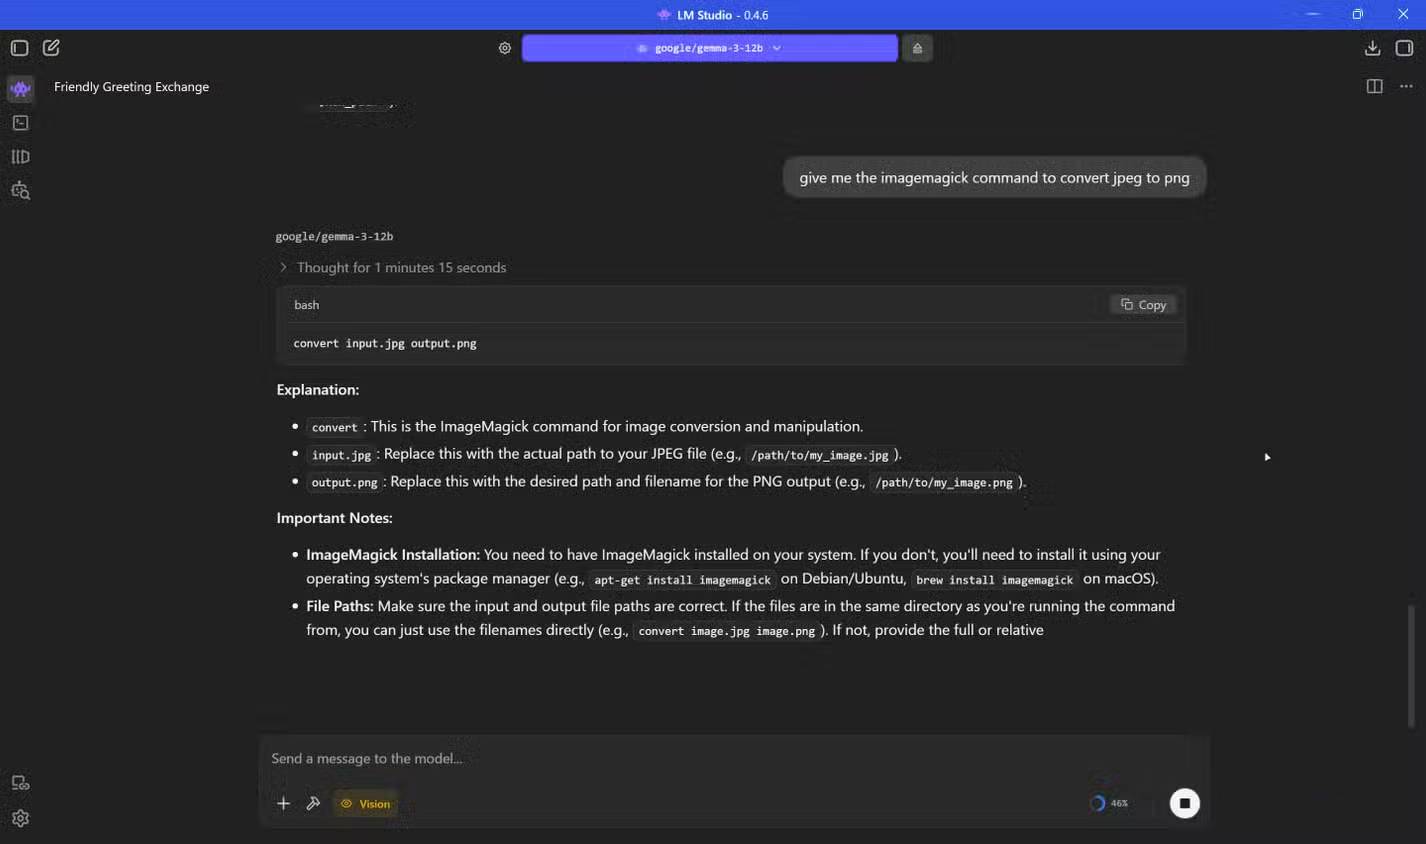Toggle the left sidebar panel icon
The width and height of the screenshot is (1426, 844).
click(19, 48)
